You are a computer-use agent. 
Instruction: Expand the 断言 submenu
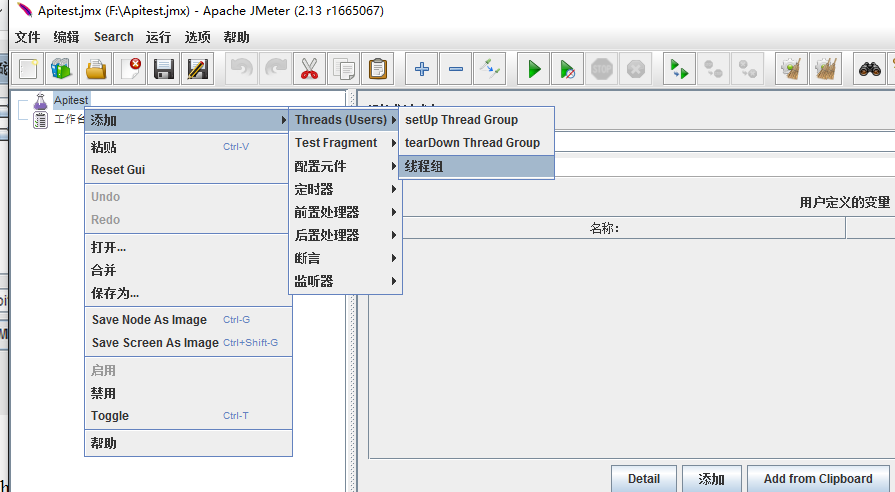pyautogui.click(x=345, y=258)
